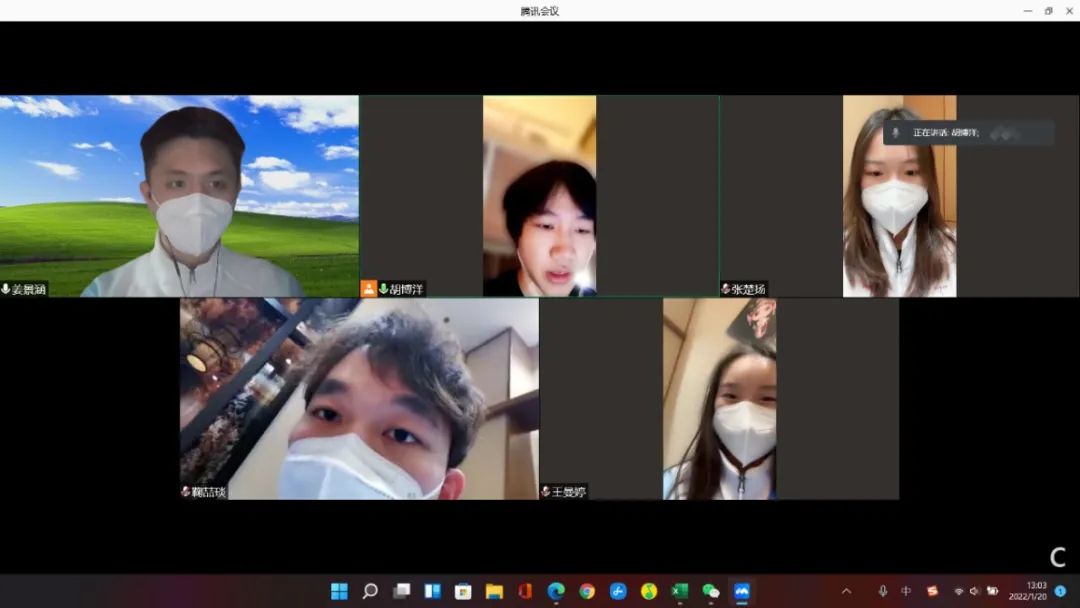
Task: Click the 姜景潮 name label with mic
Action: click(25, 289)
